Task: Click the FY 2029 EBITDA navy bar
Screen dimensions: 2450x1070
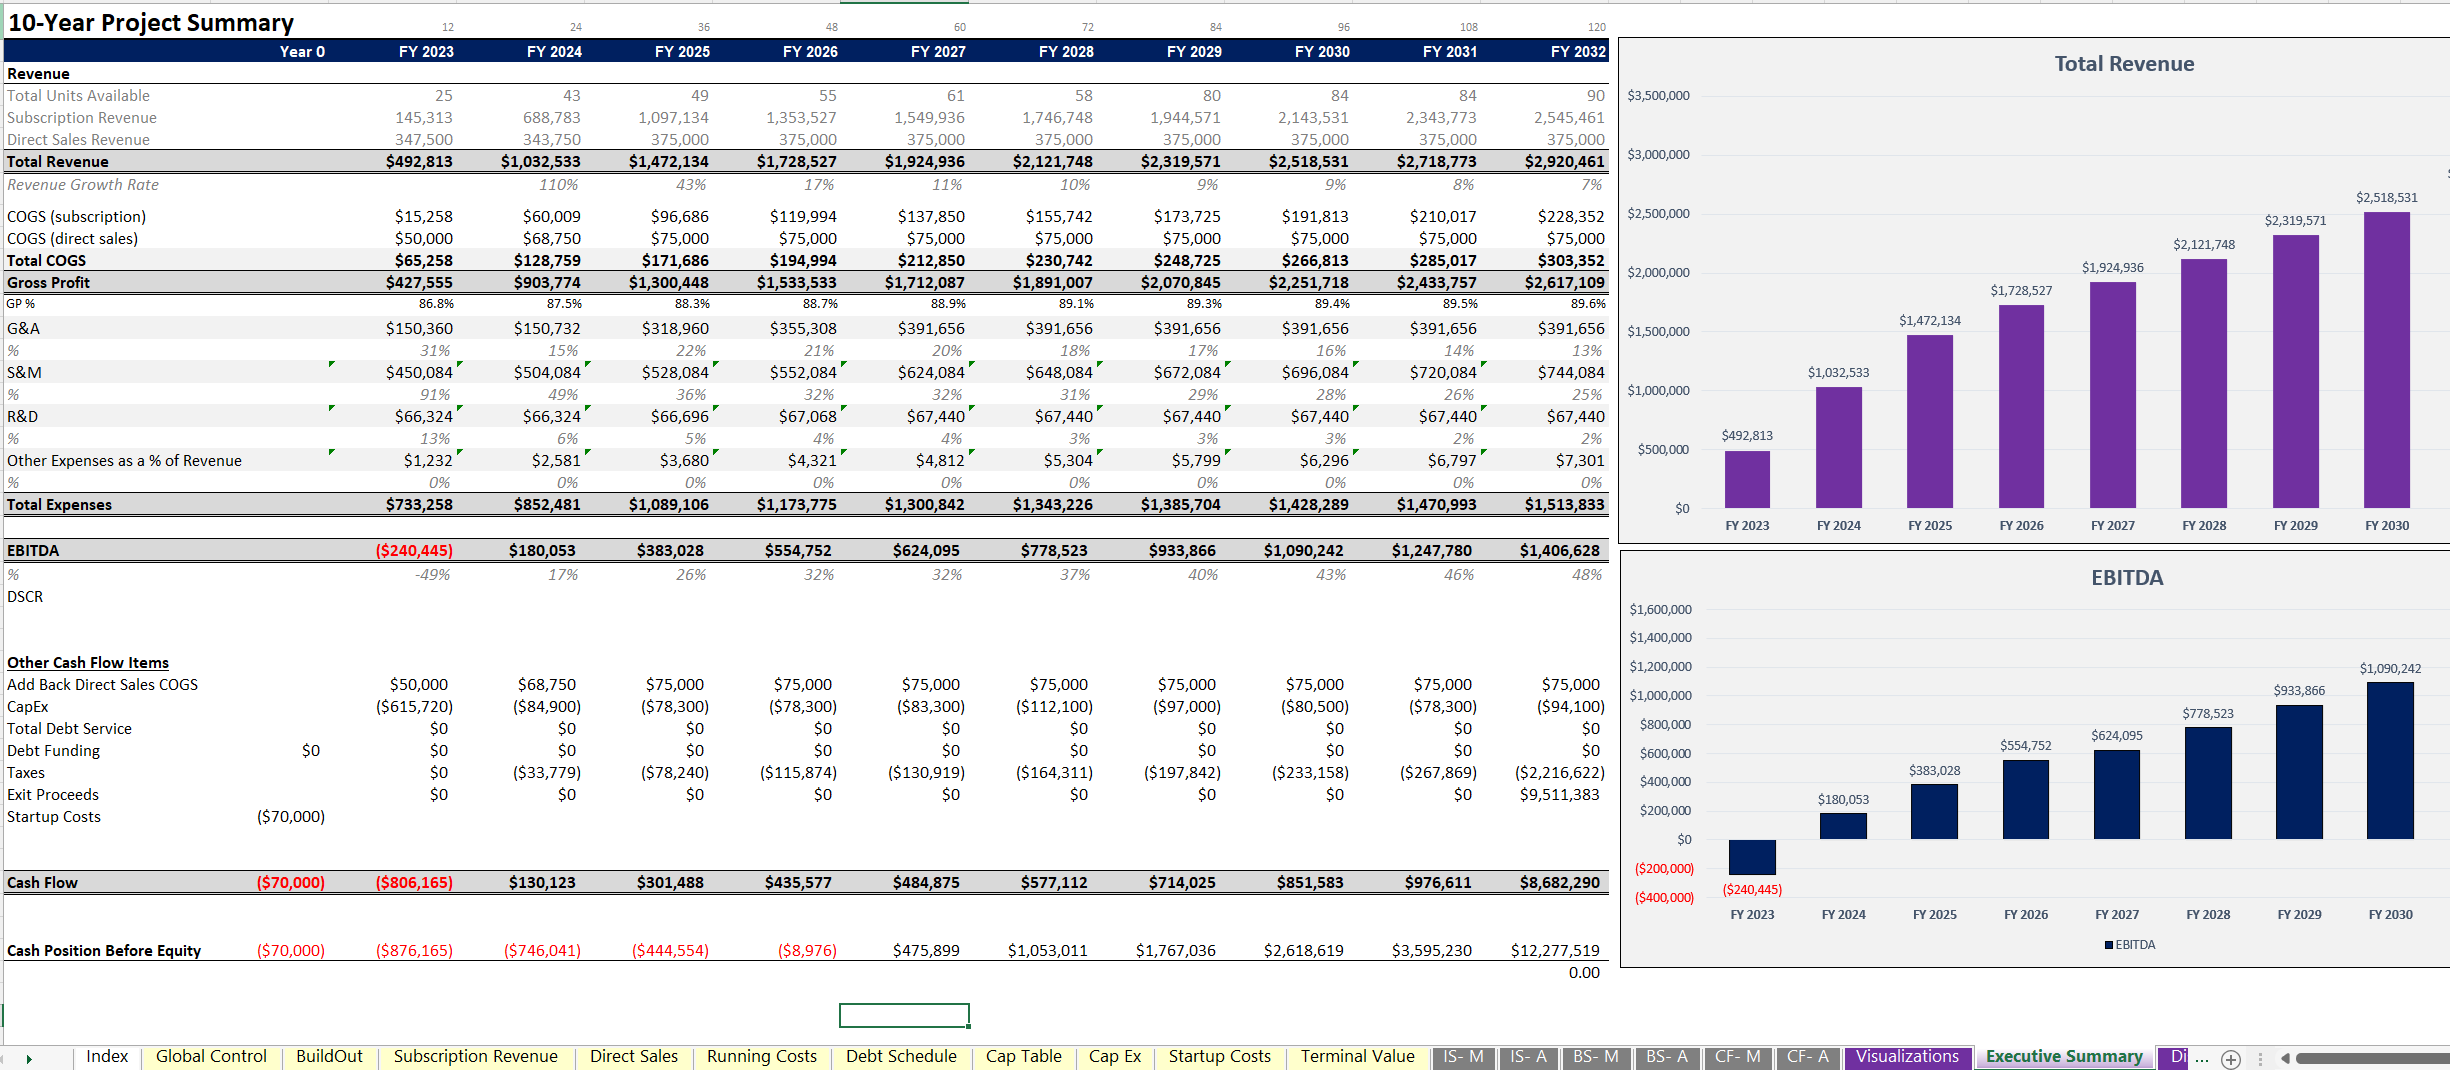Action: coord(2299,772)
